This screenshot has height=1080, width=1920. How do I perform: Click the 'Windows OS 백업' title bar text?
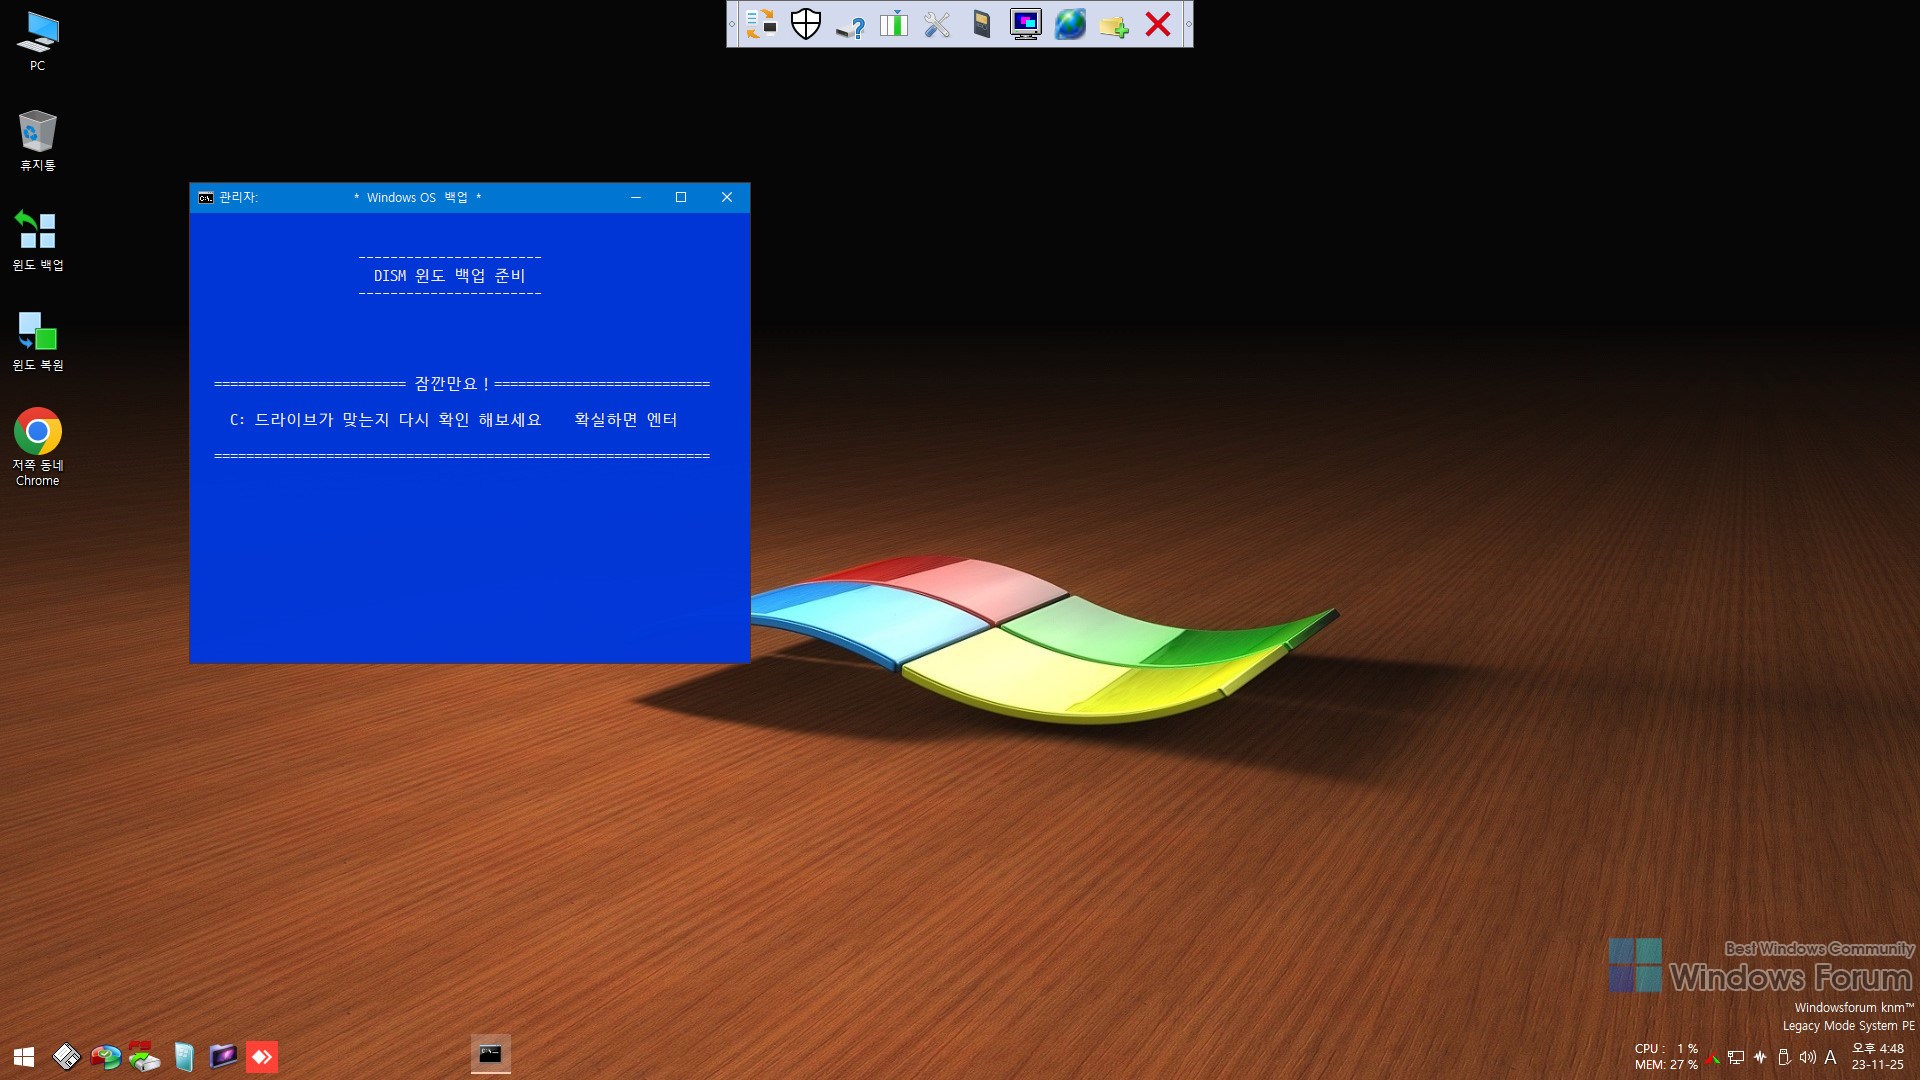tap(418, 198)
